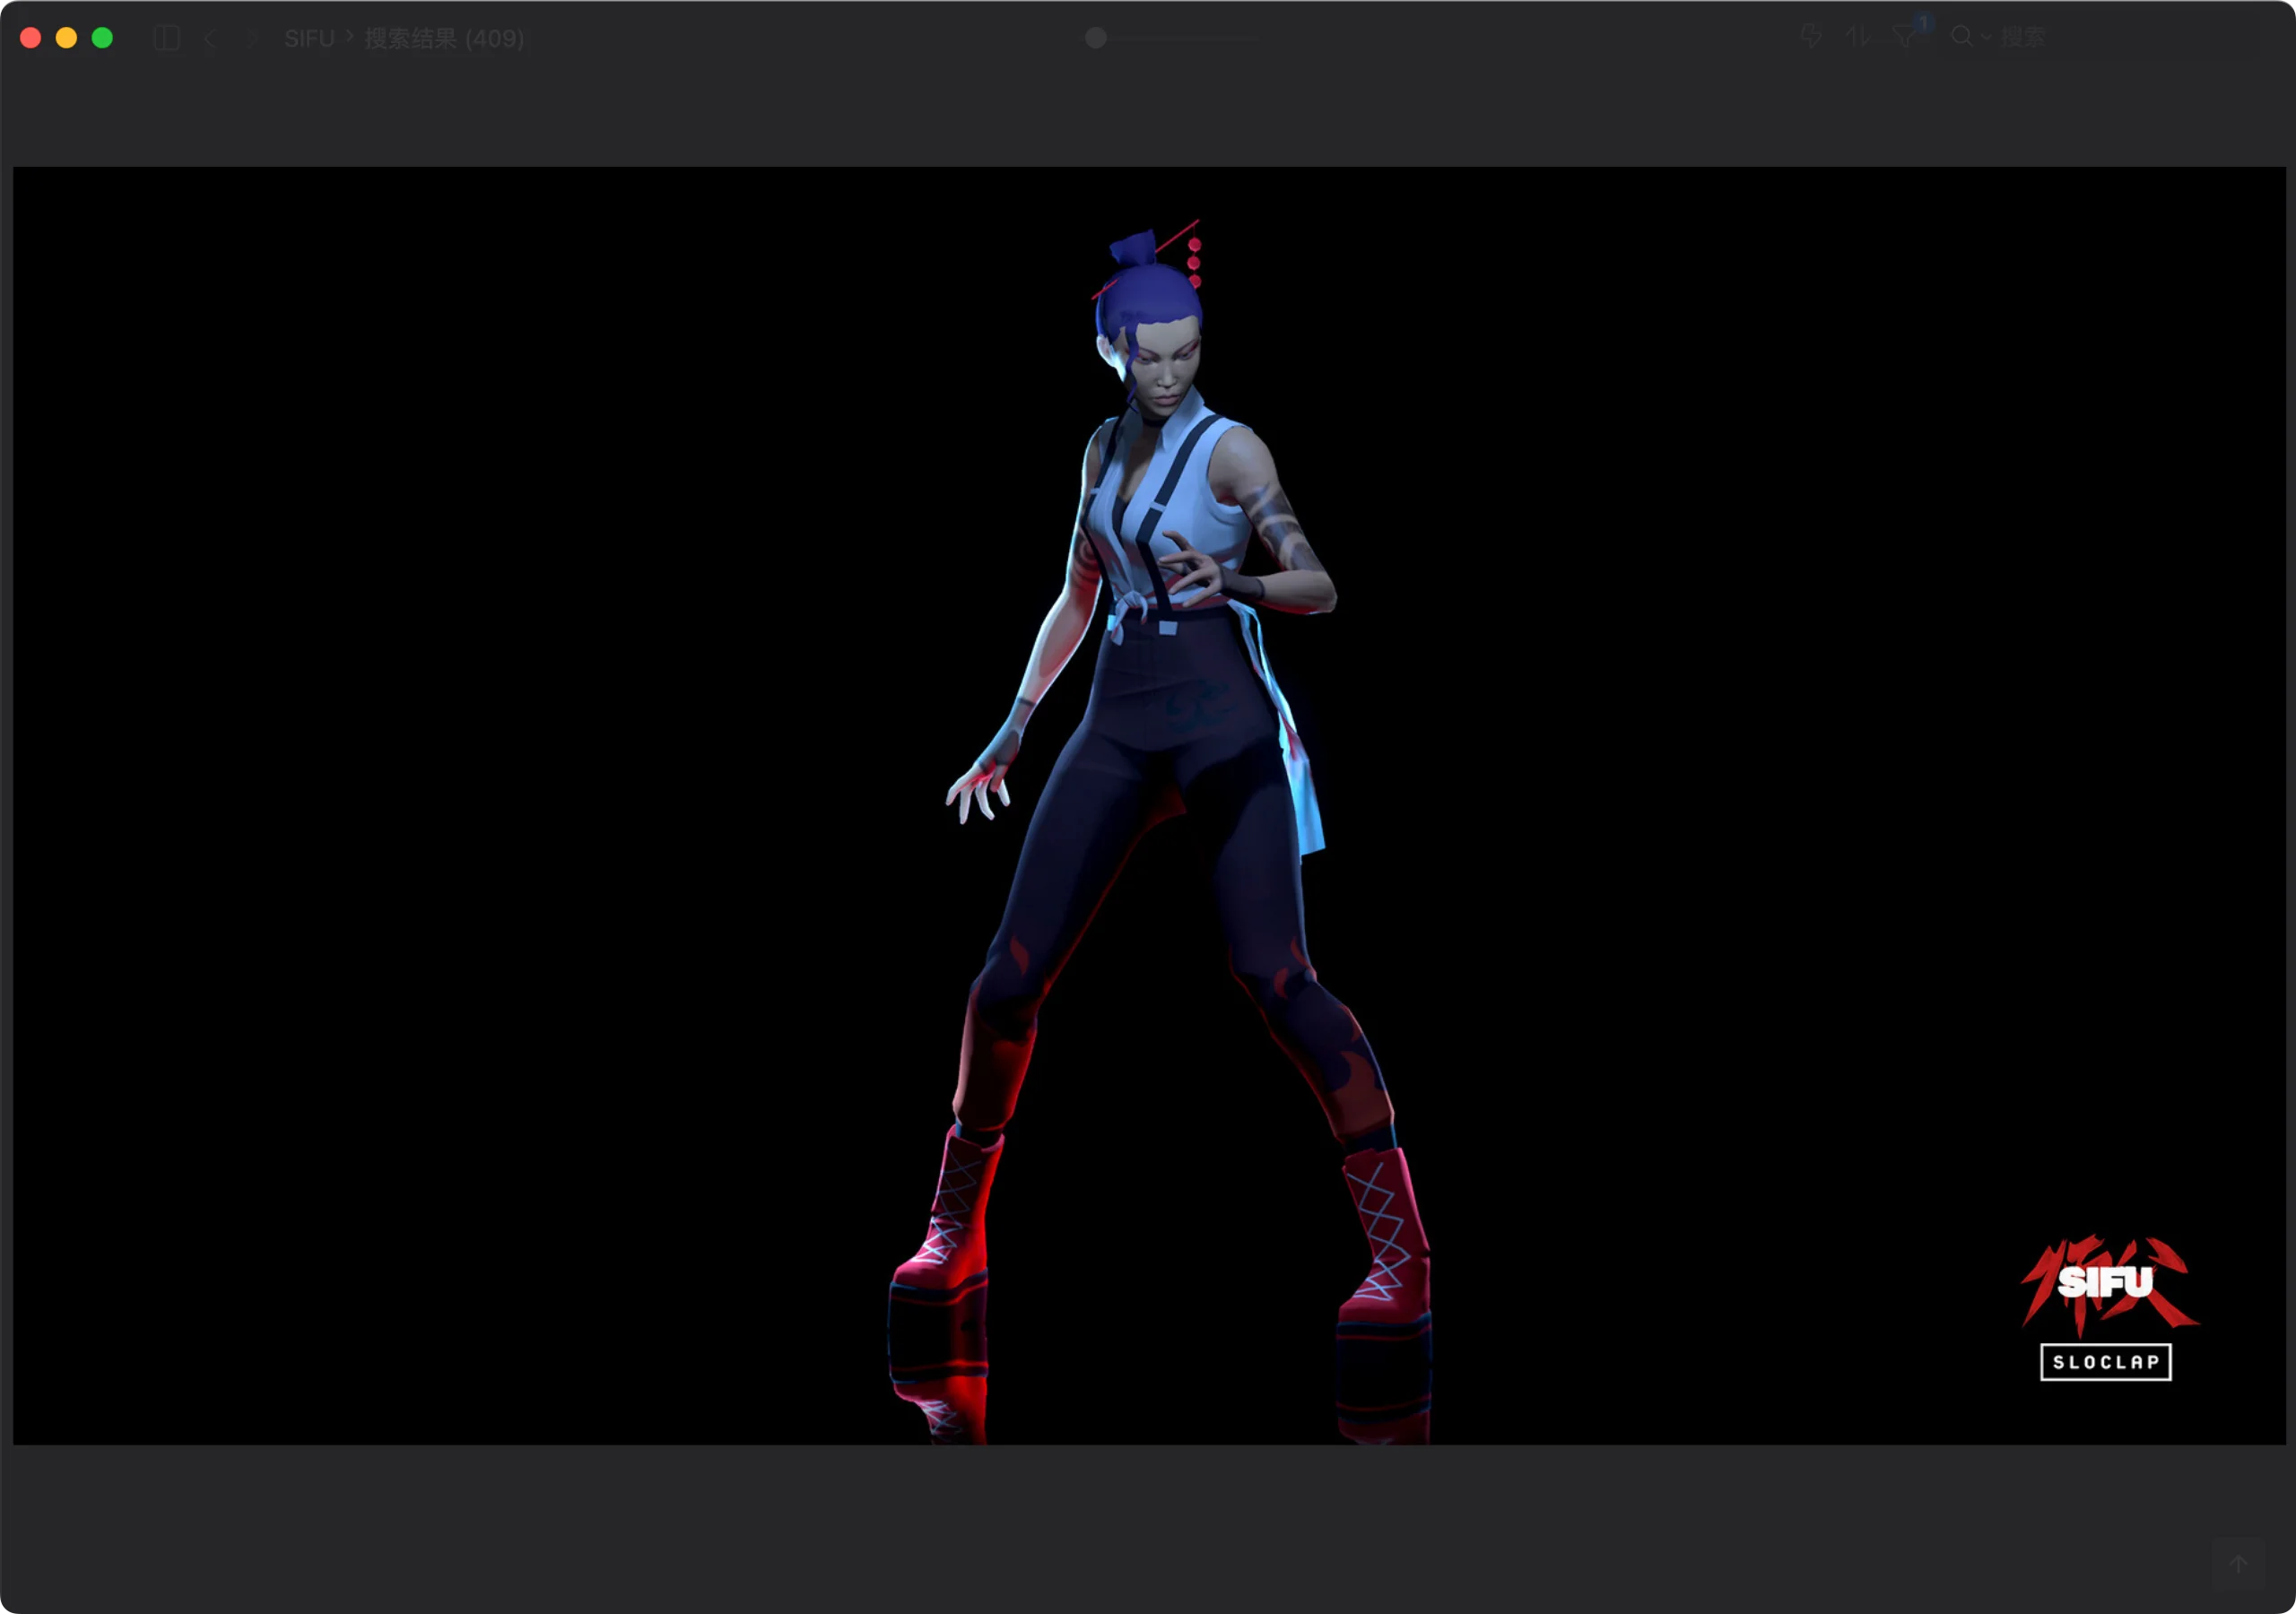2296x1614 pixels.
Task: Click the scroll-to-top arrow button
Action: click(2238, 1564)
